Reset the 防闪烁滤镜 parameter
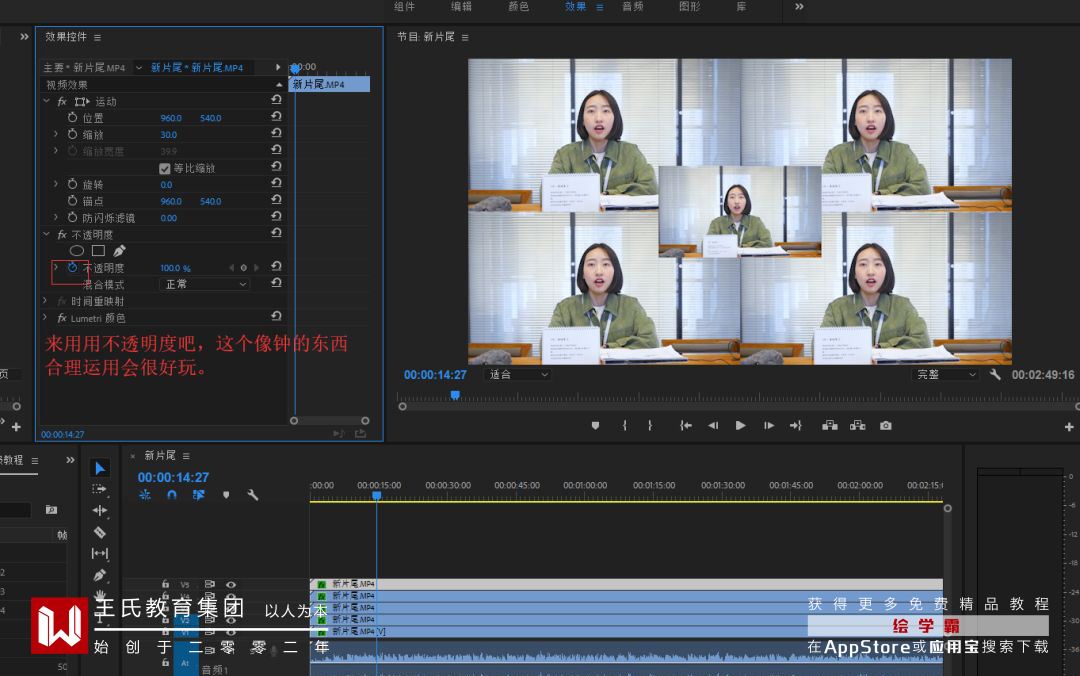 [276, 216]
